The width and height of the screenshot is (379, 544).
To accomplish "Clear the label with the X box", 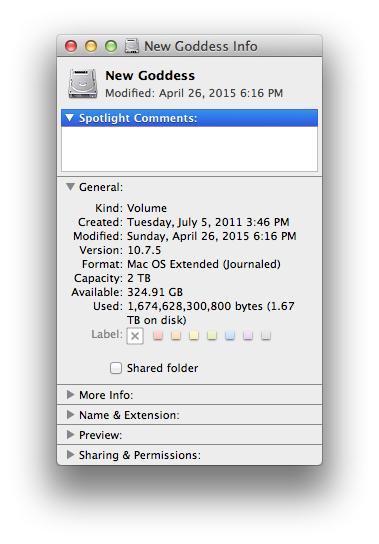I will pos(135,336).
